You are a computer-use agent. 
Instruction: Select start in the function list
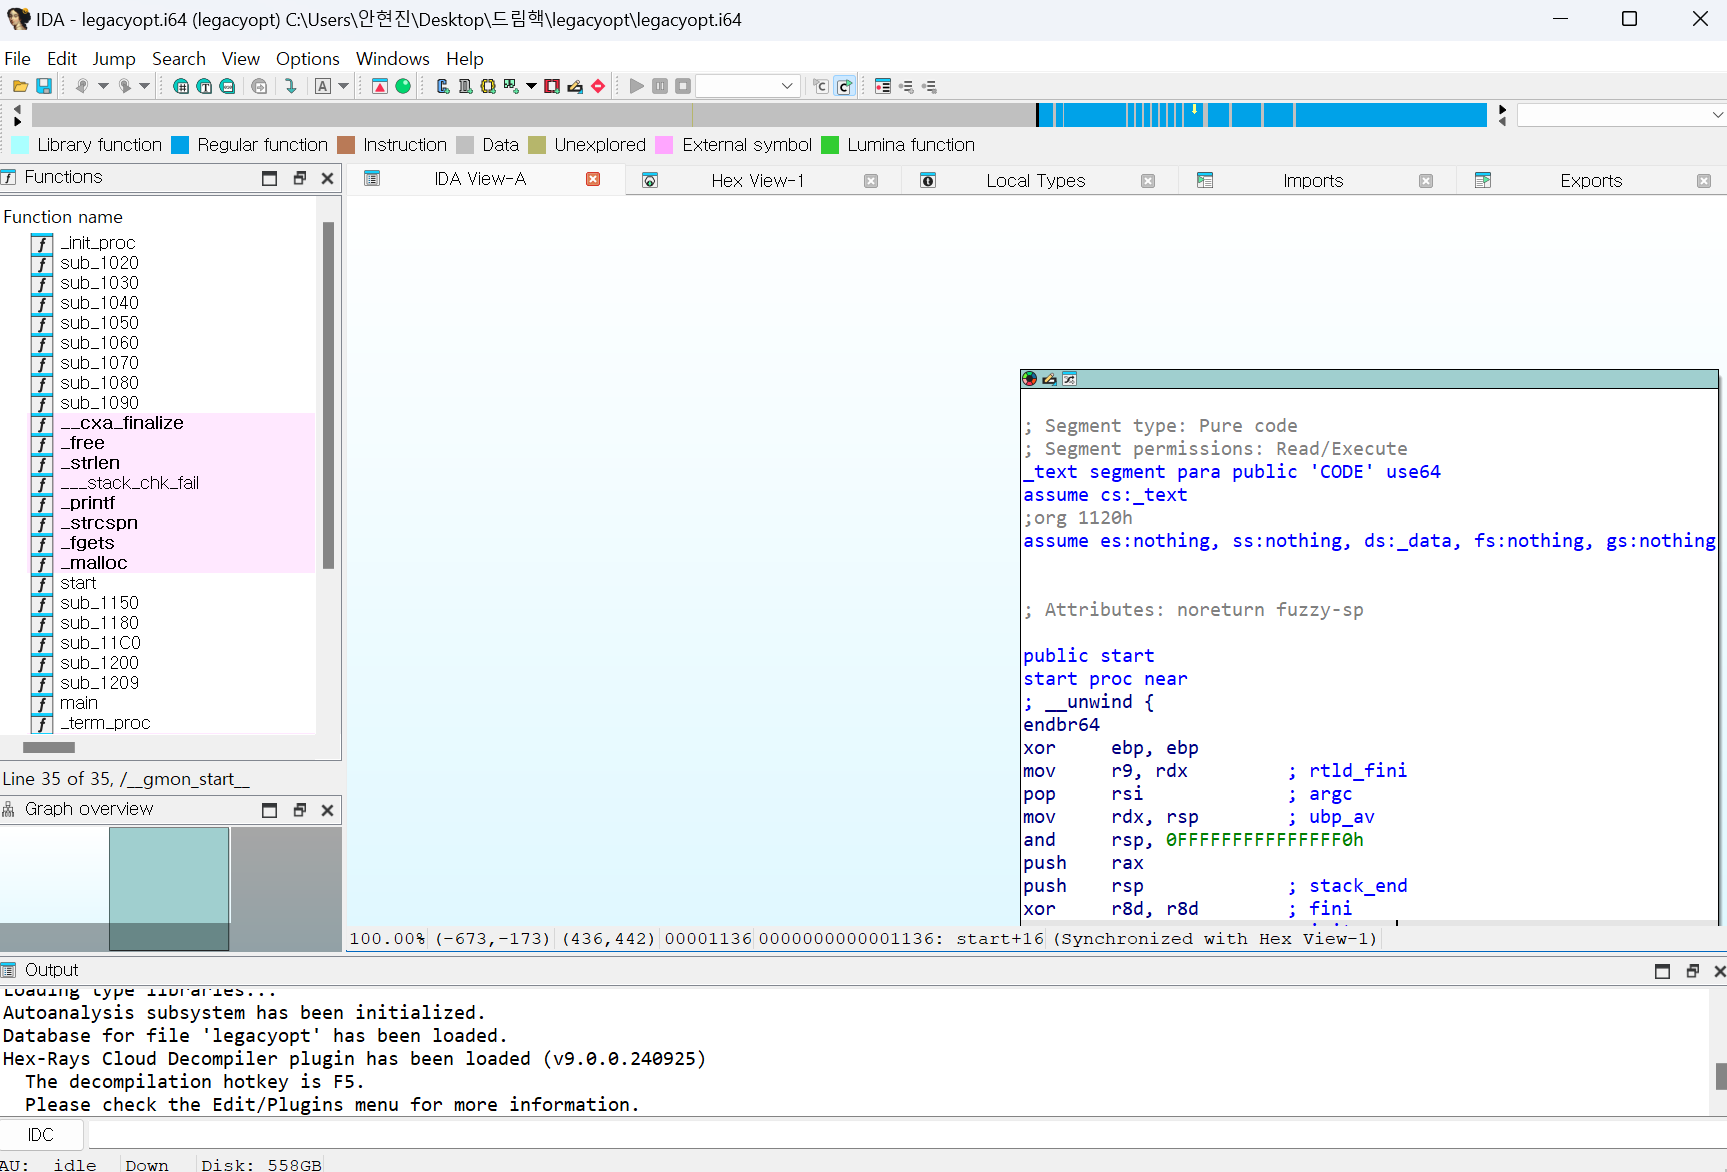tap(78, 583)
